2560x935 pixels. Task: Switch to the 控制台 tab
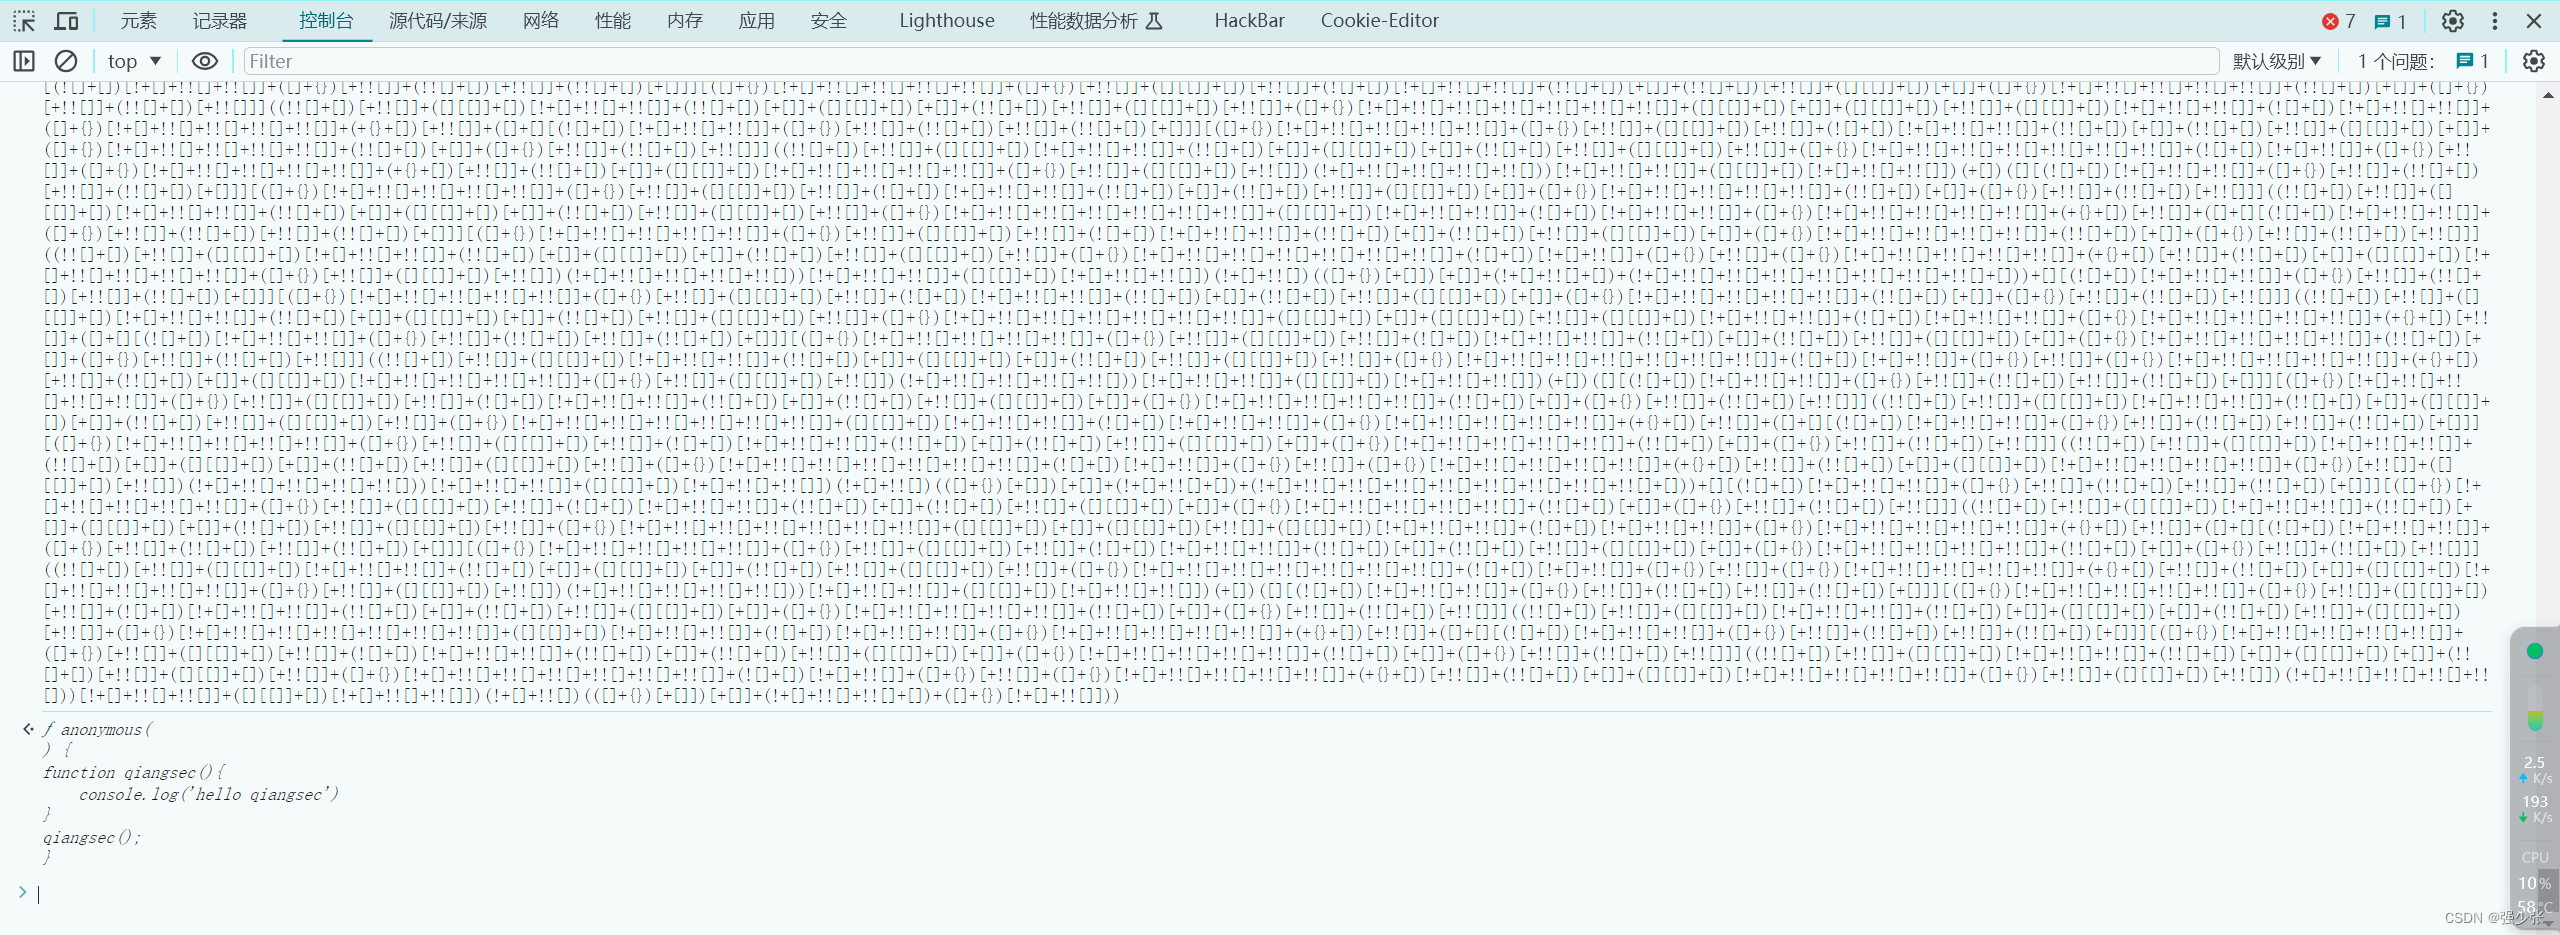(x=326, y=21)
